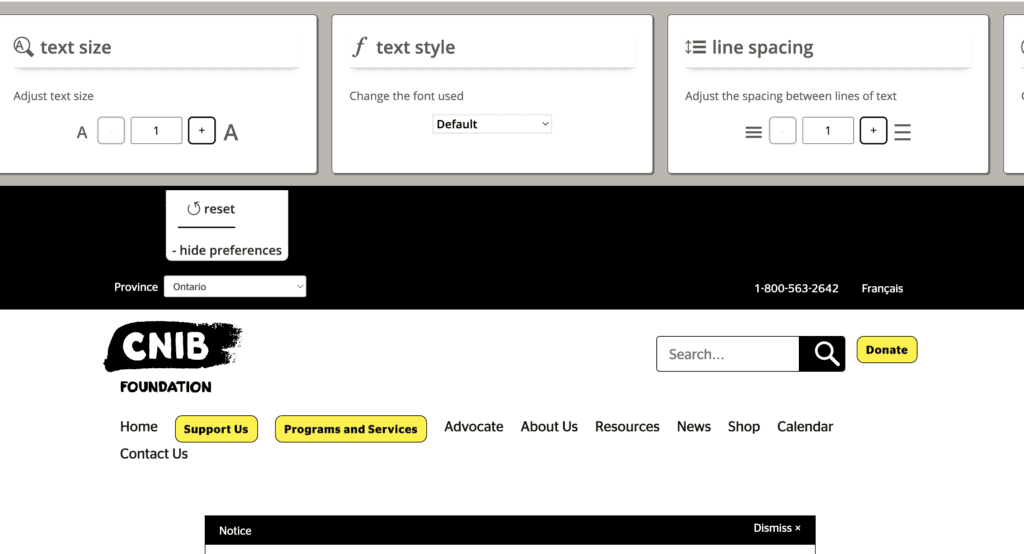This screenshot has width=1024, height=554.
Task: Dismiss the Notice banner
Action: click(x=777, y=528)
